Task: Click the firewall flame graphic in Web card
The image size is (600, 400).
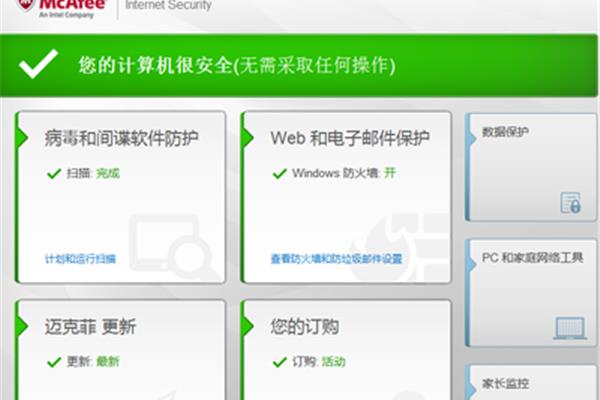Action: click(399, 247)
